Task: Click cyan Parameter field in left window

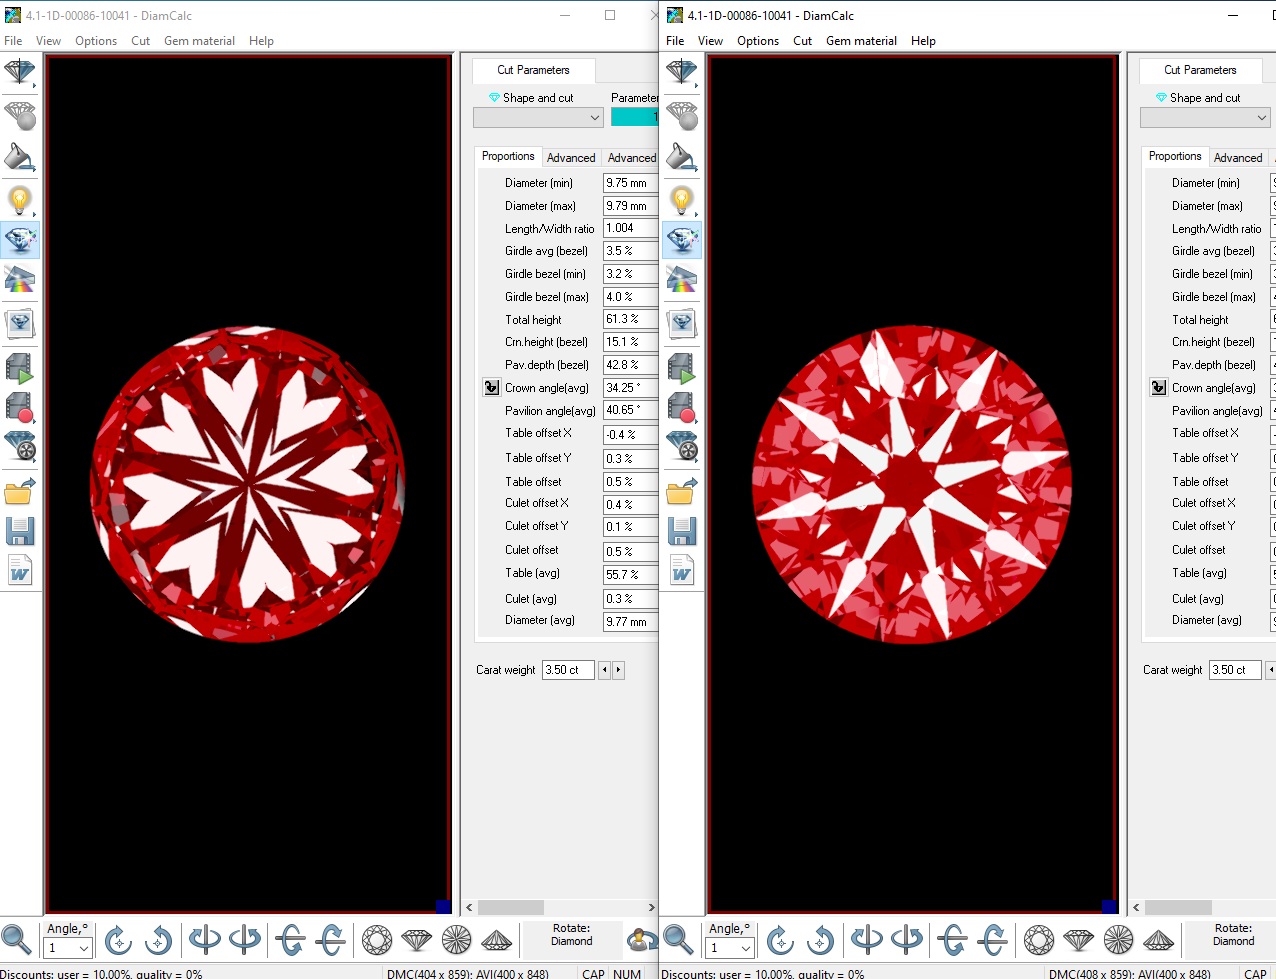Action: click(634, 117)
